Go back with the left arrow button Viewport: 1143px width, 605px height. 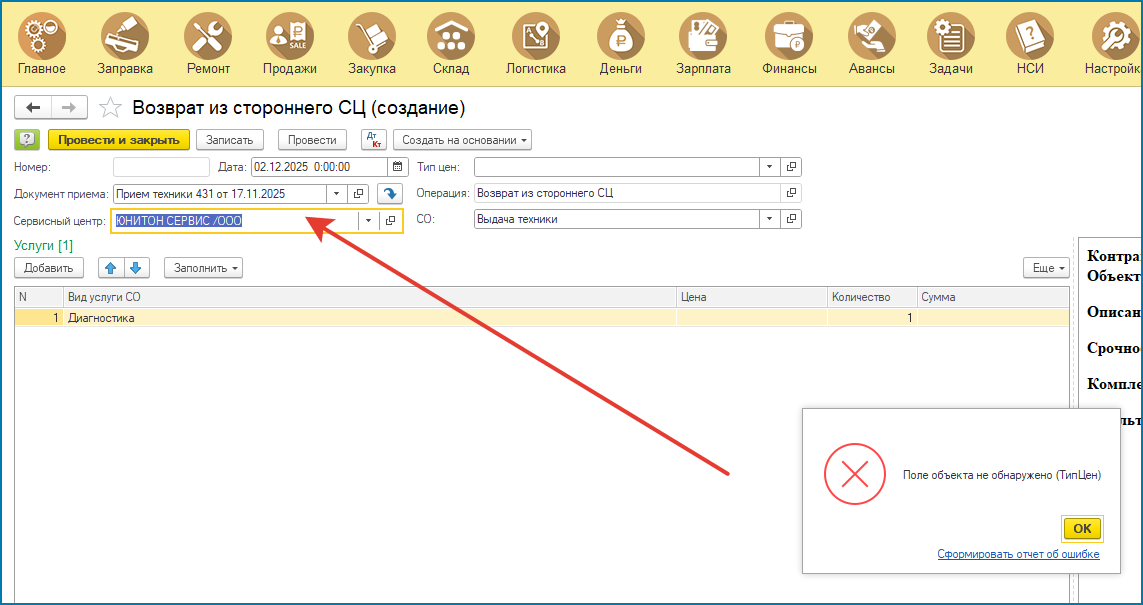tap(33, 108)
